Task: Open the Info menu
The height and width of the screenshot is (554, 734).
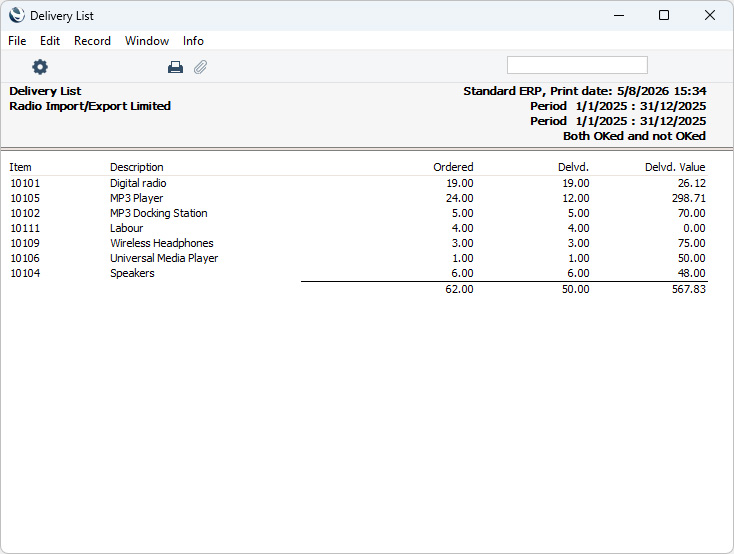Action: [x=193, y=41]
